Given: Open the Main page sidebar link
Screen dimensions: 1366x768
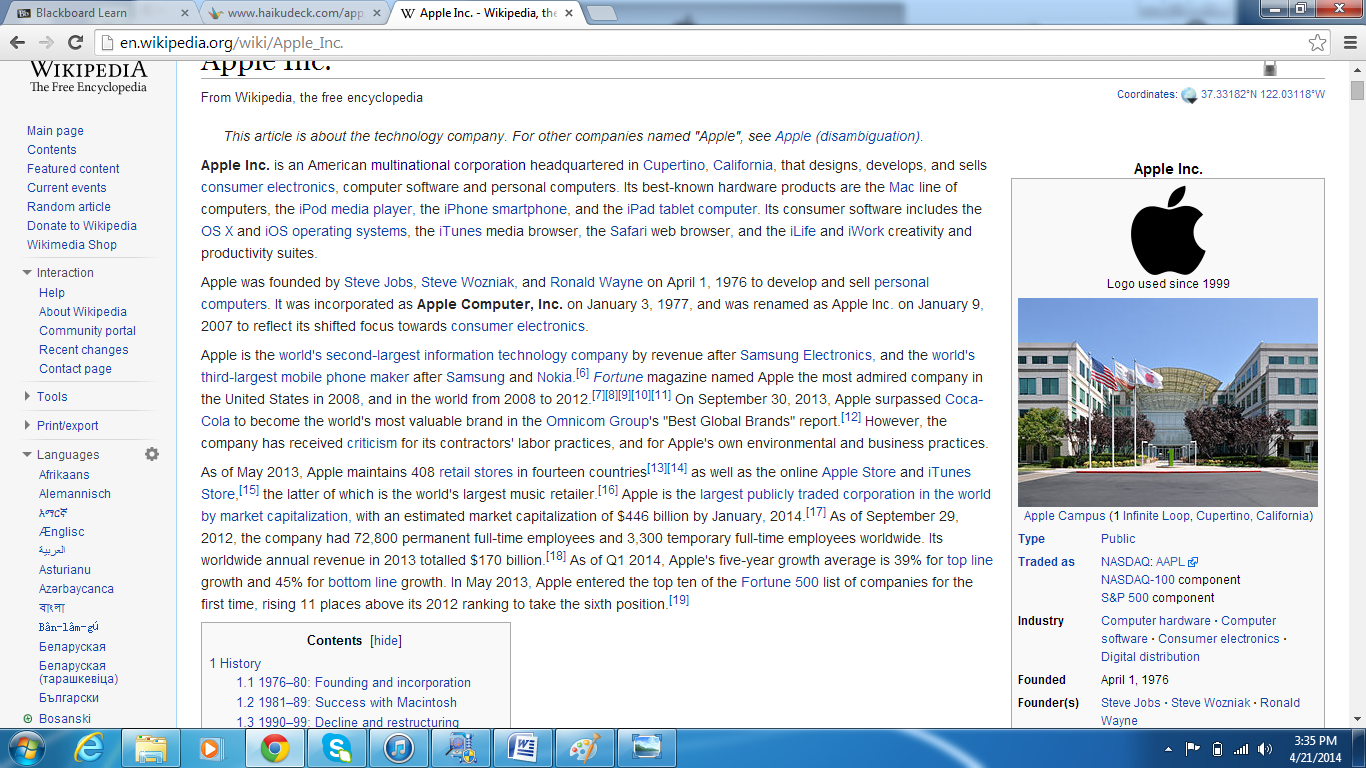Looking at the screenshot, I should pos(55,131).
